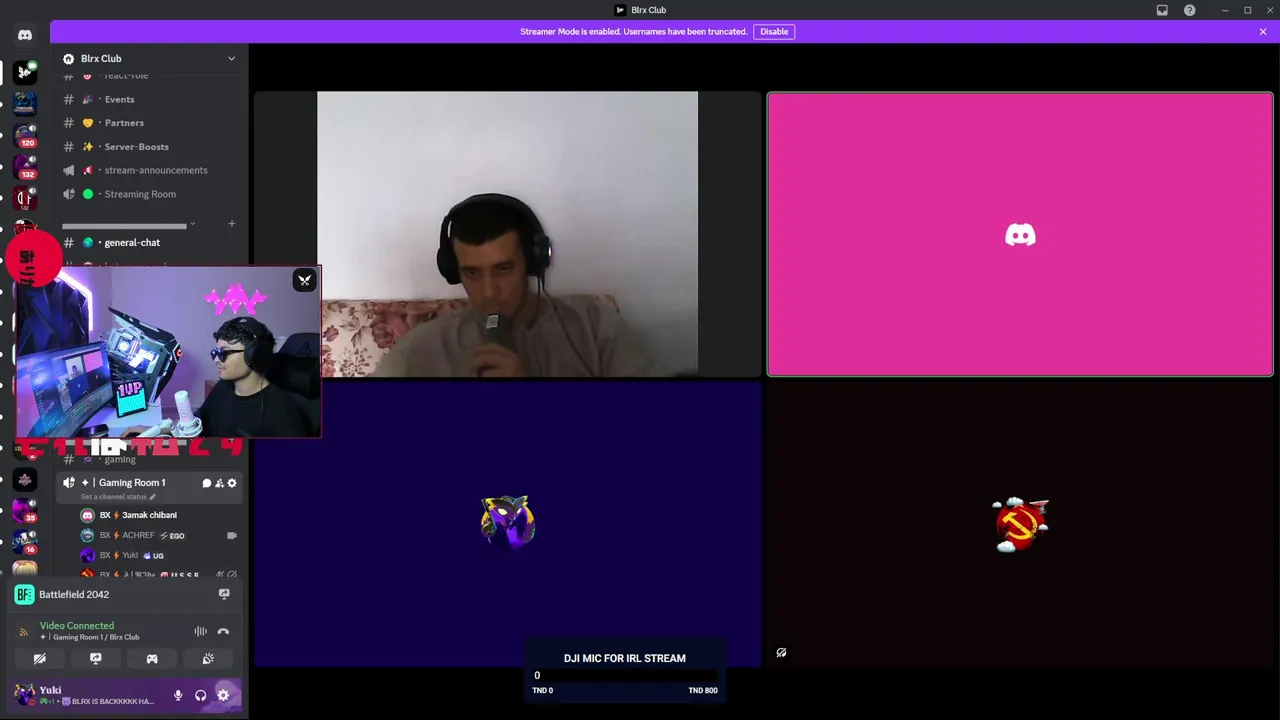Collapse the channel category chevron

click(192, 224)
